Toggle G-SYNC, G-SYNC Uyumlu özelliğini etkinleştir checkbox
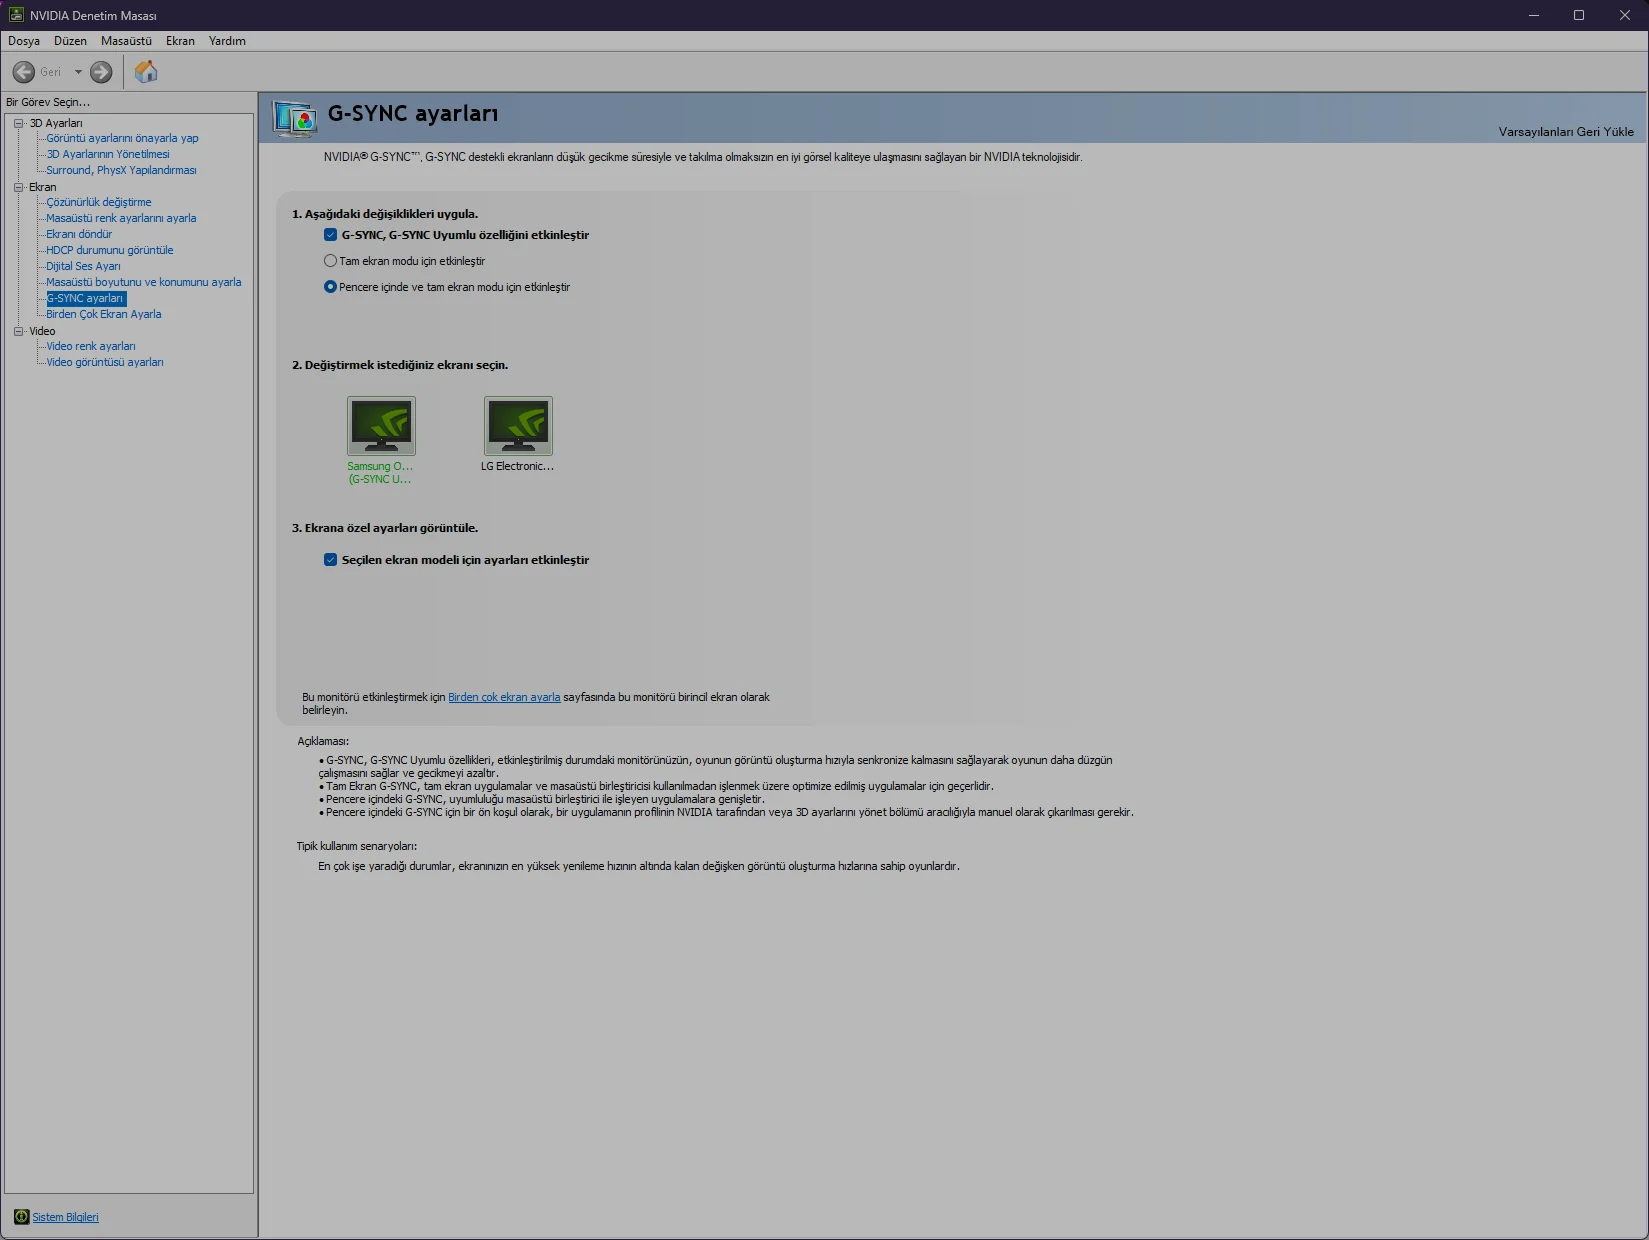Image resolution: width=1649 pixels, height=1240 pixels. click(330, 235)
